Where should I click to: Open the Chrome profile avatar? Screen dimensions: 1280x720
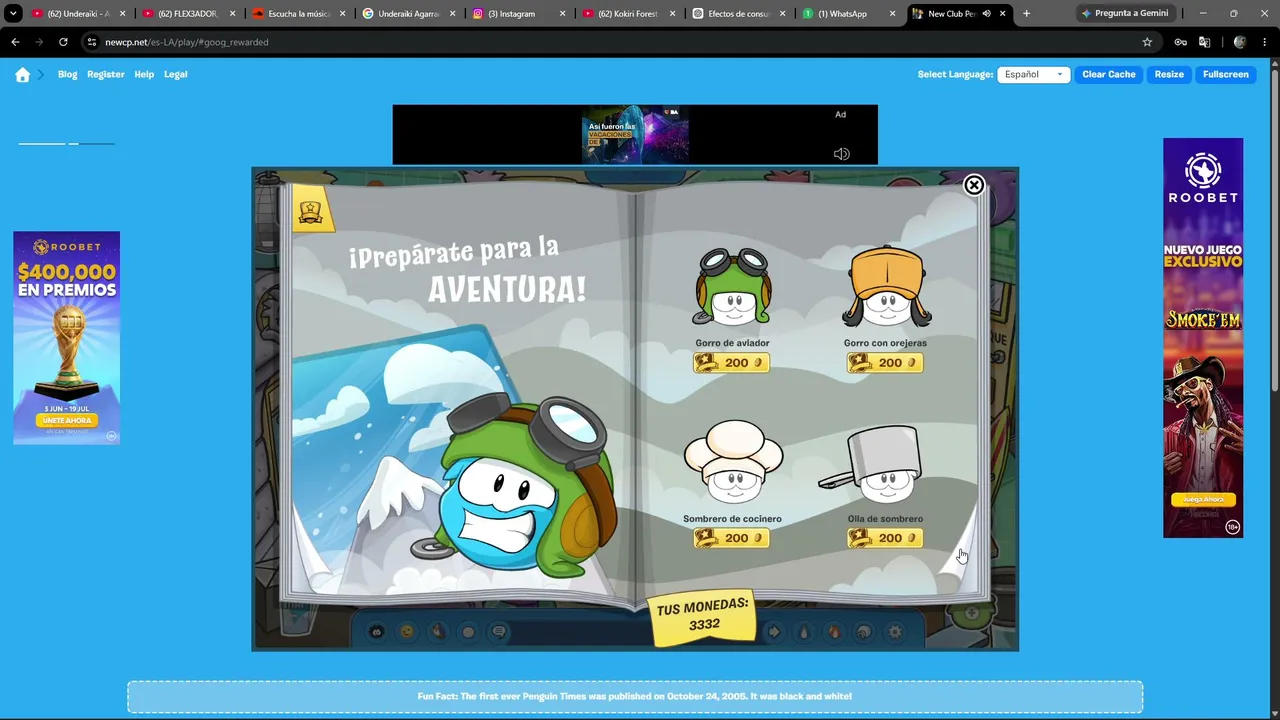1240,42
